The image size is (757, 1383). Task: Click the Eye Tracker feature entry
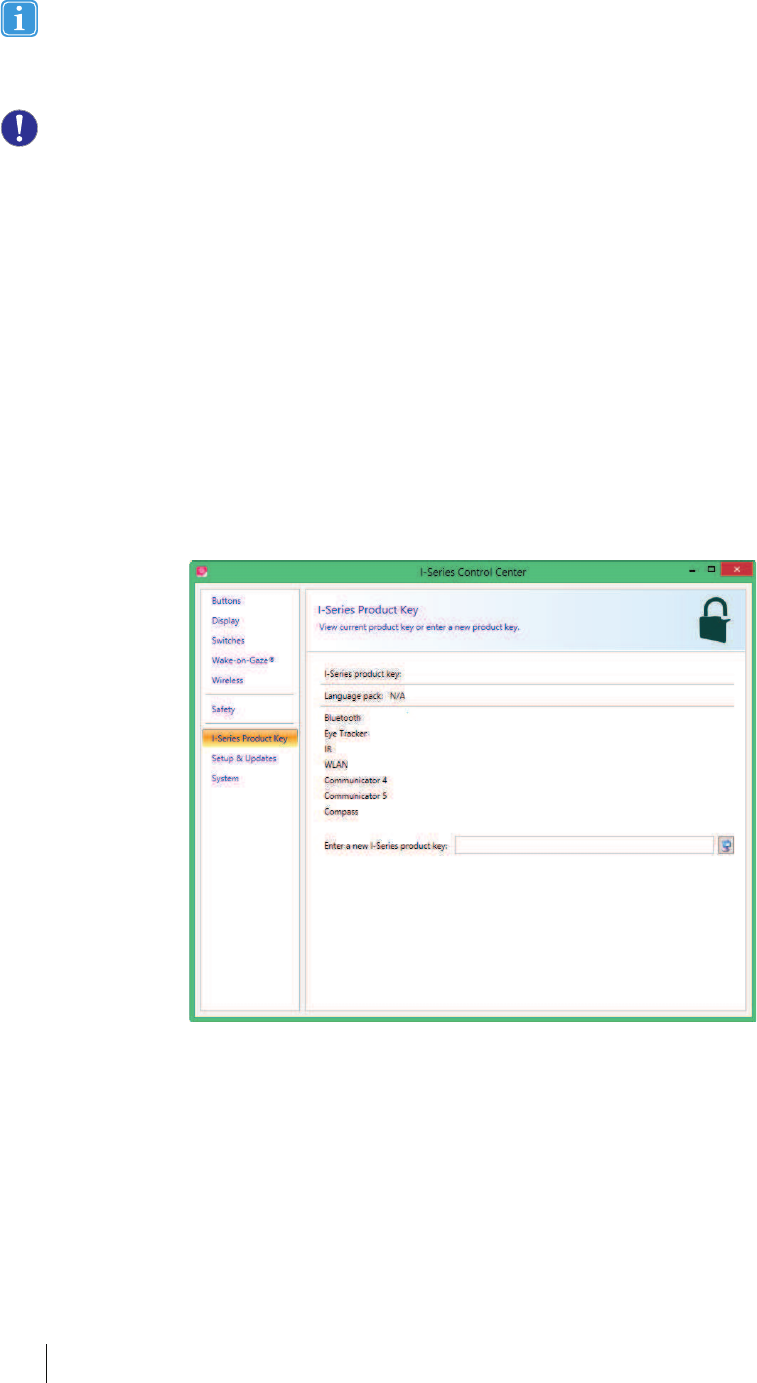[x=346, y=733]
